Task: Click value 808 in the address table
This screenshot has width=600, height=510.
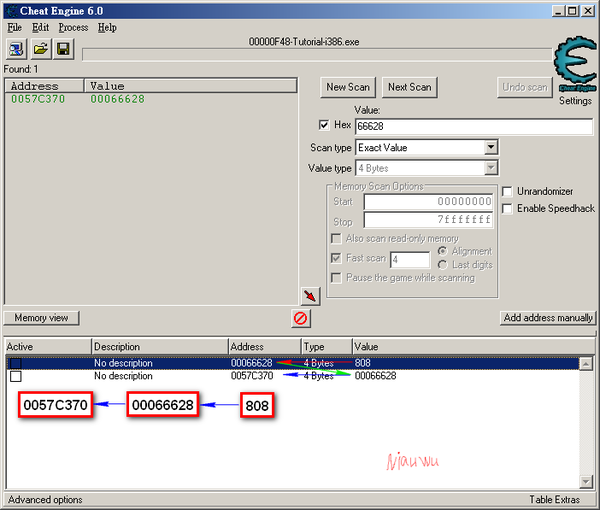Action: pos(362,363)
